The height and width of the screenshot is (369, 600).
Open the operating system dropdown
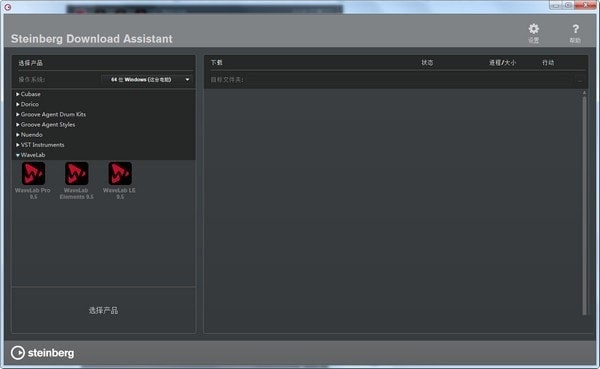[x=147, y=80]
